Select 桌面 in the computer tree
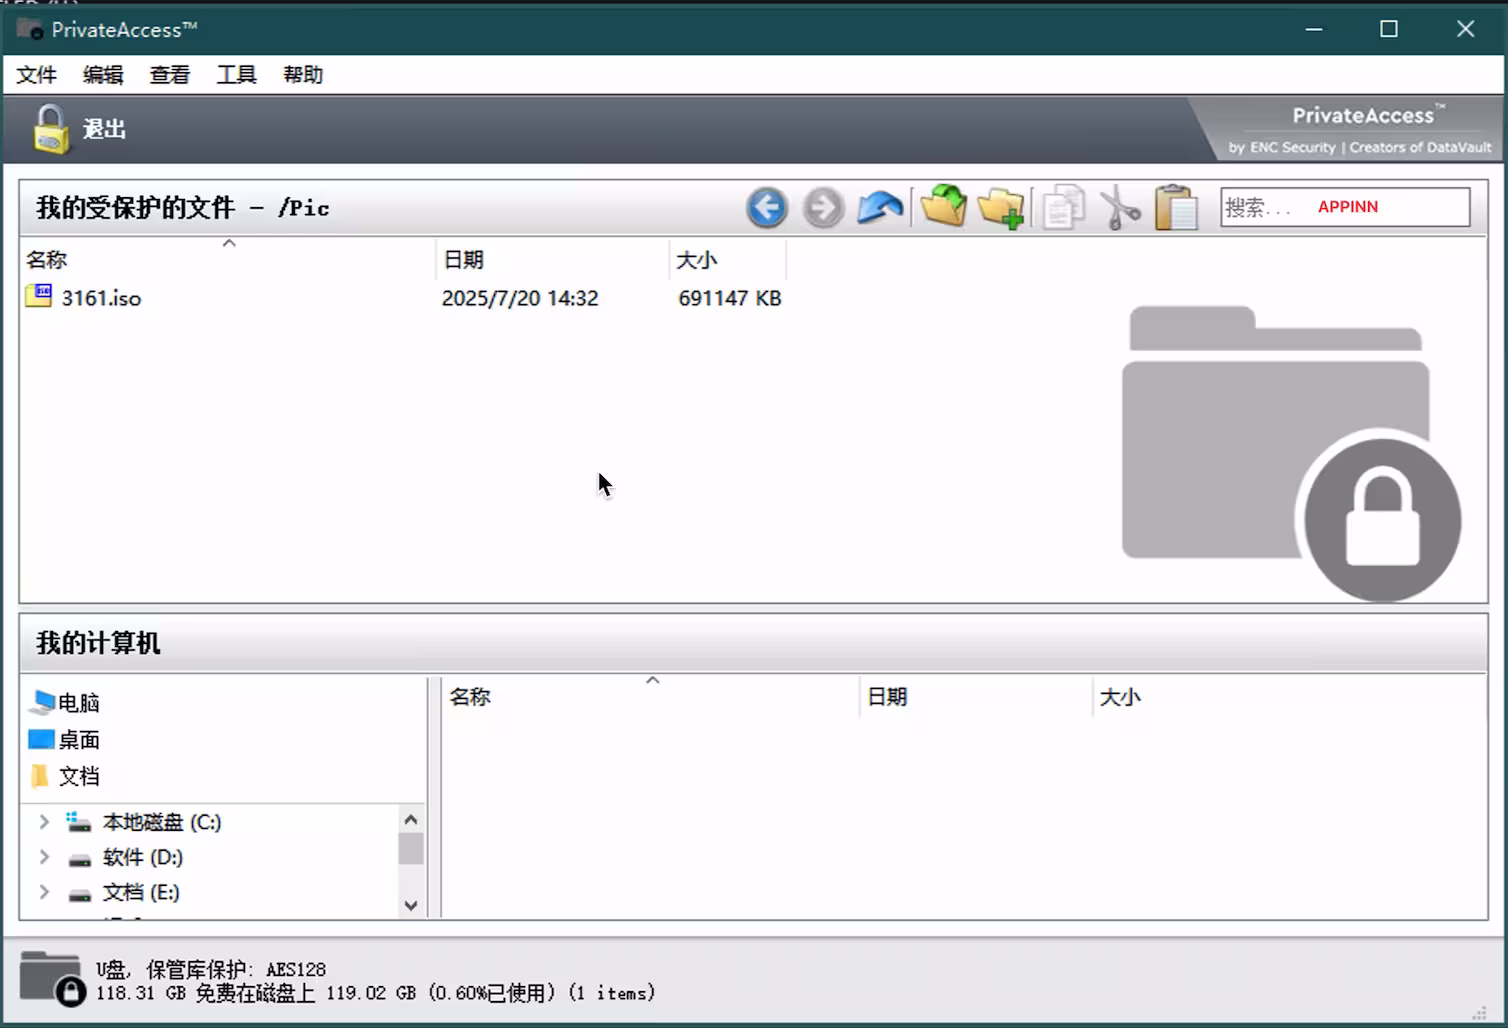Image resolution: width=1508 pixels, height=1028 pixels. [x=79, y=740]
